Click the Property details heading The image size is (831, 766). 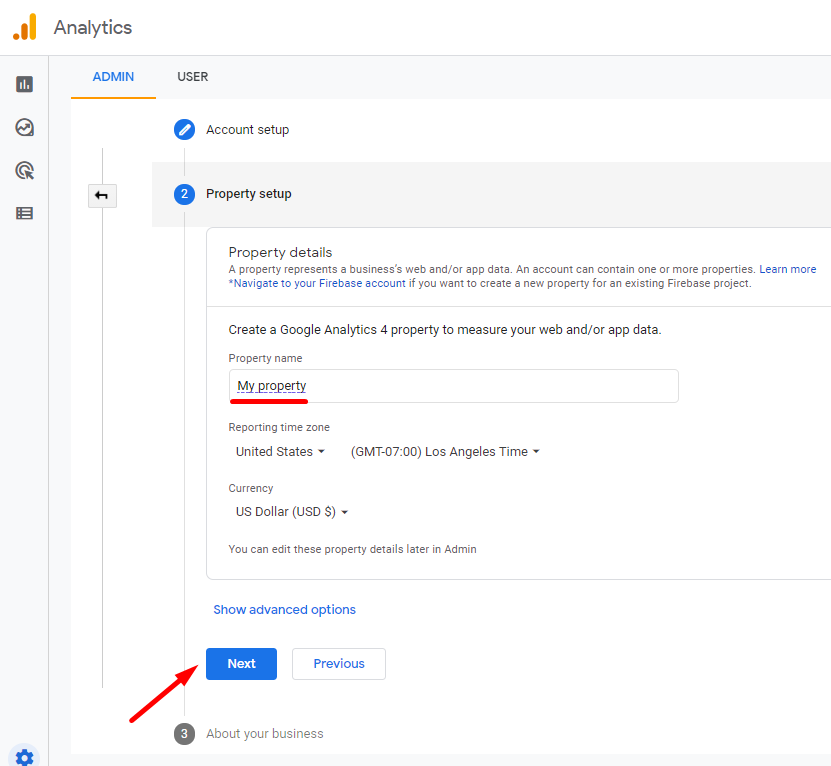[x=280, y=252]
